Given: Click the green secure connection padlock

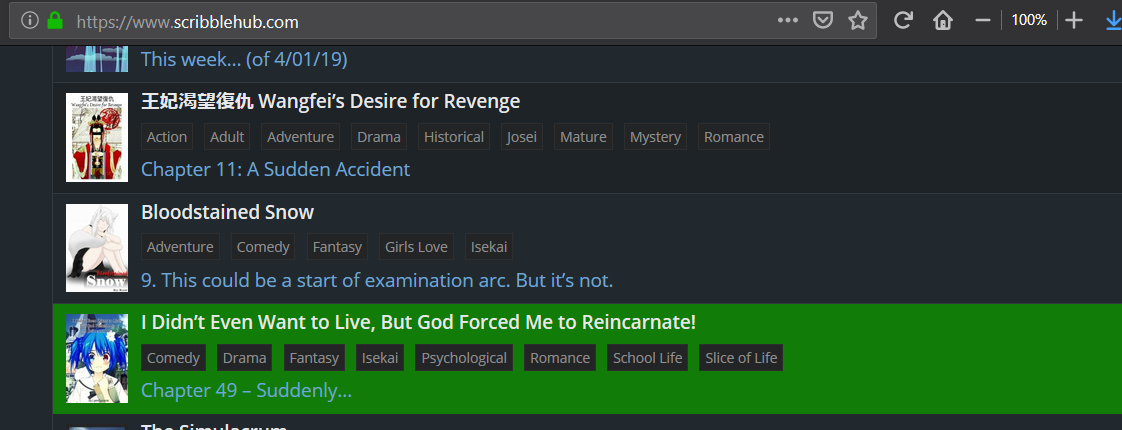Looking at the screenshot, I should click(54, 21).
